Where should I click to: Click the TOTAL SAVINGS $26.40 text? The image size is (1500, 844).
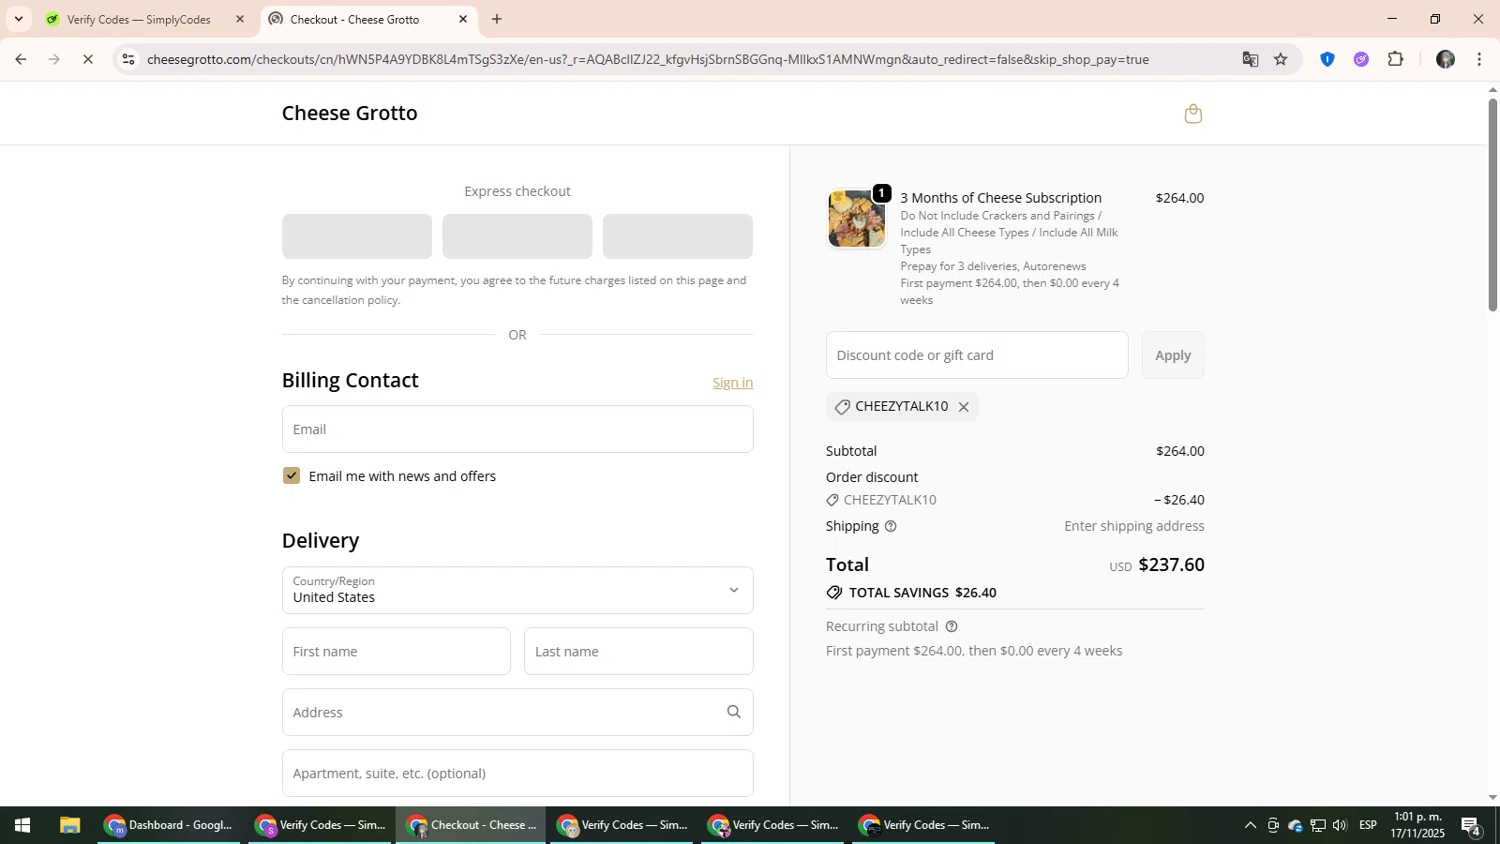922,593
